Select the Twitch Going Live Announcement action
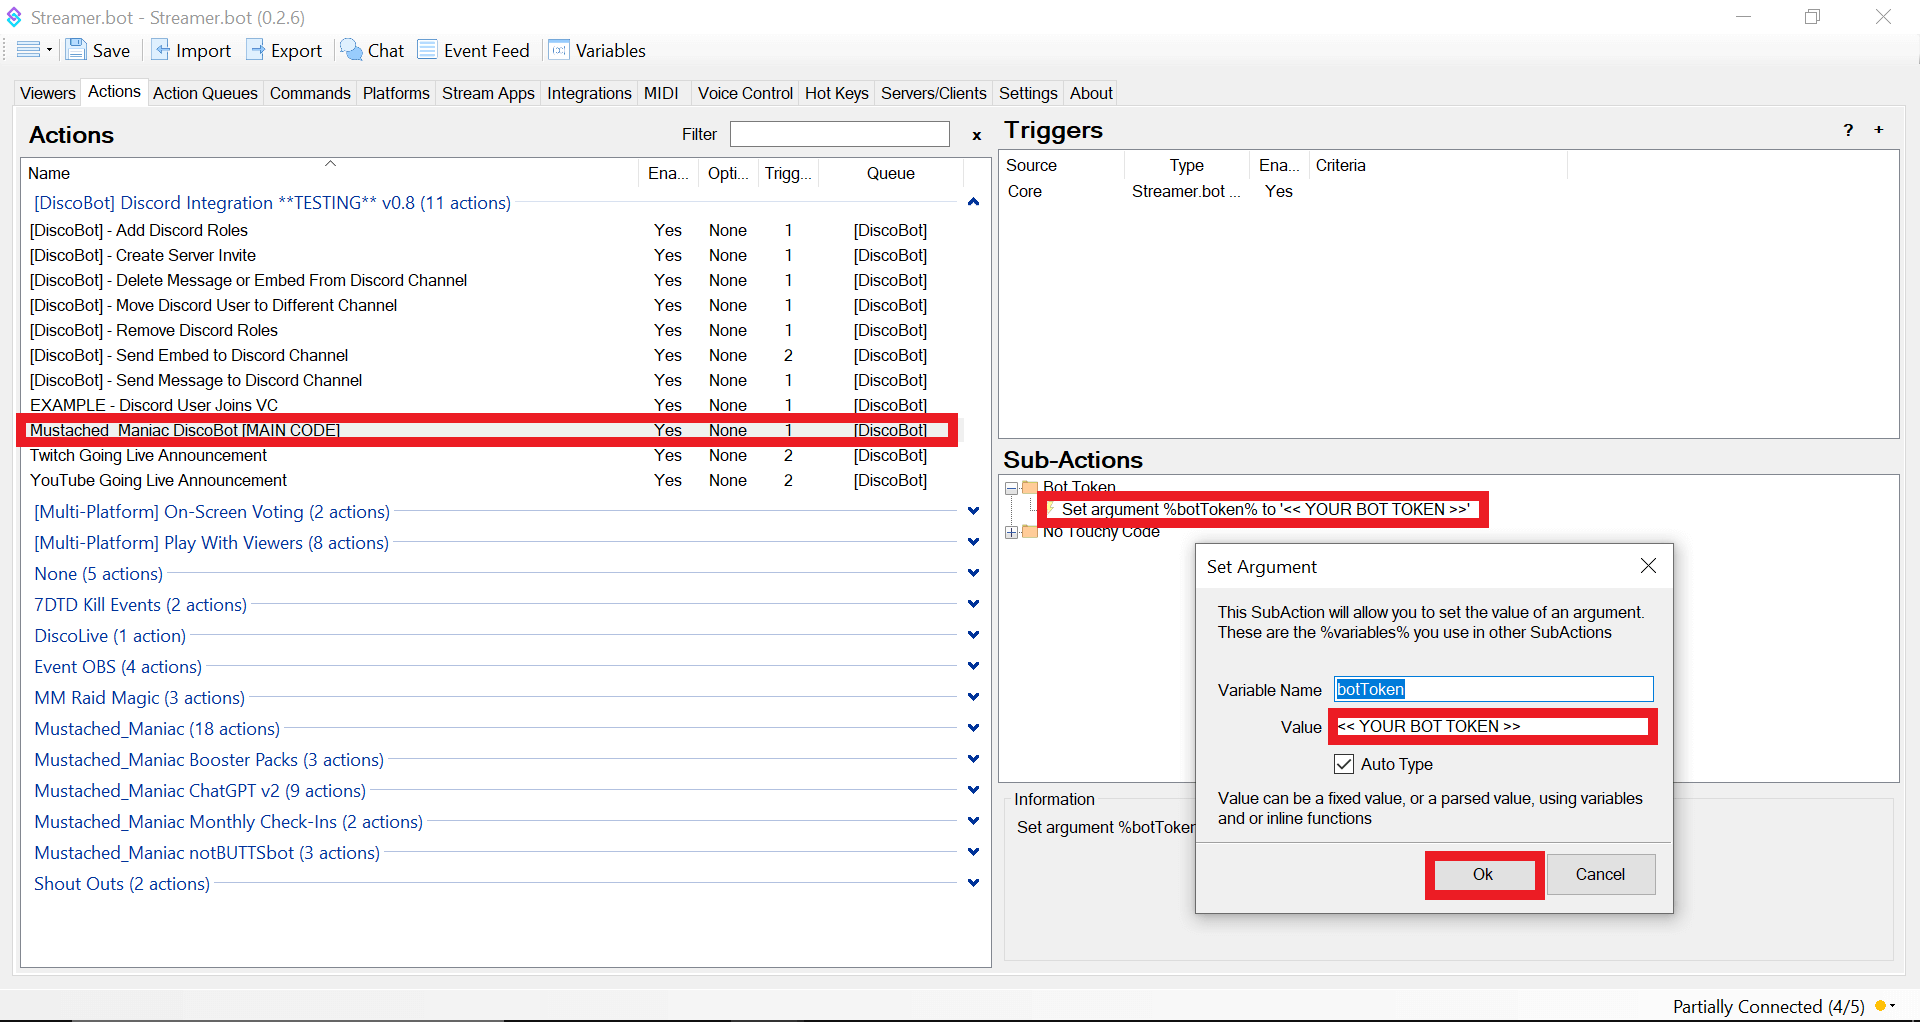 point(148,455)
